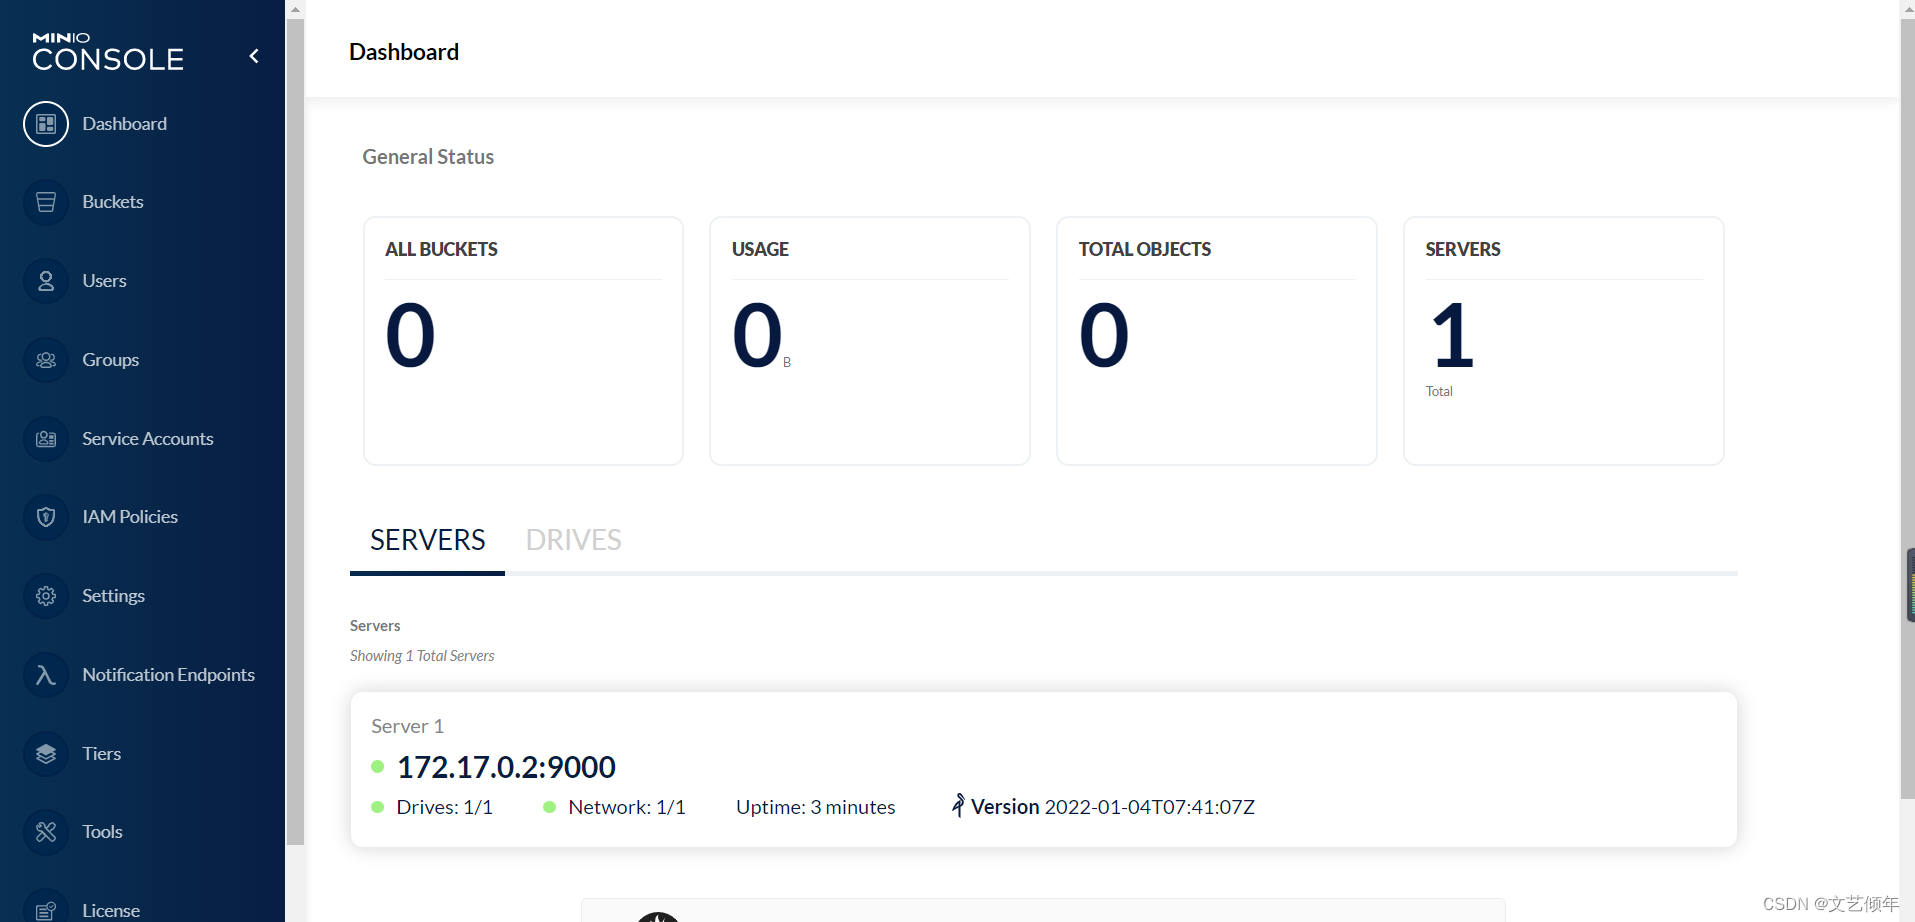The width and height of the screenshot is (1915, 922).
Task: Click the Users person icon
Action: 46,281
